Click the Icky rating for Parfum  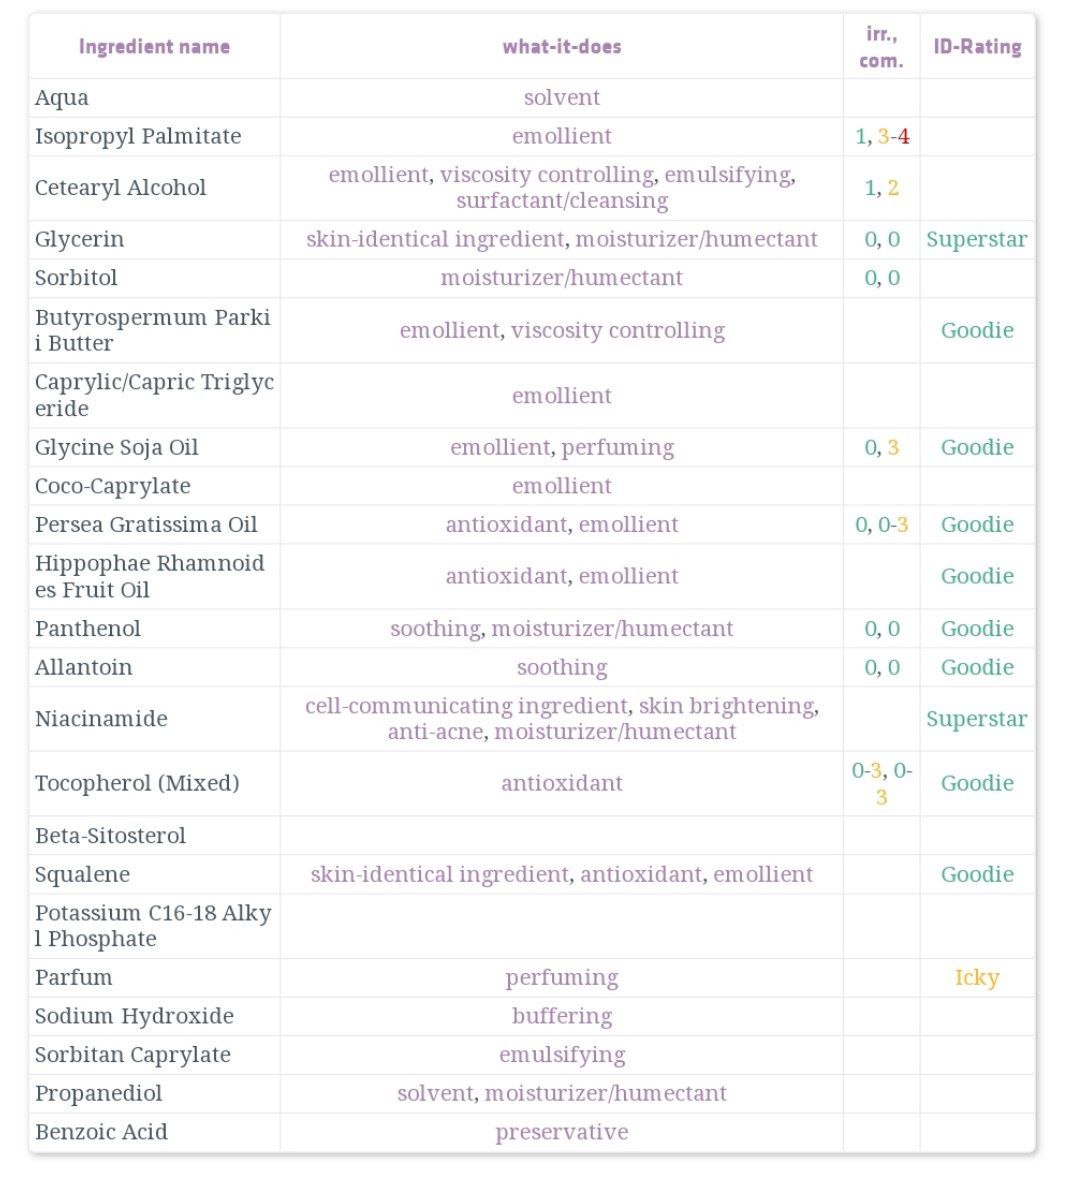click(976, 977)
